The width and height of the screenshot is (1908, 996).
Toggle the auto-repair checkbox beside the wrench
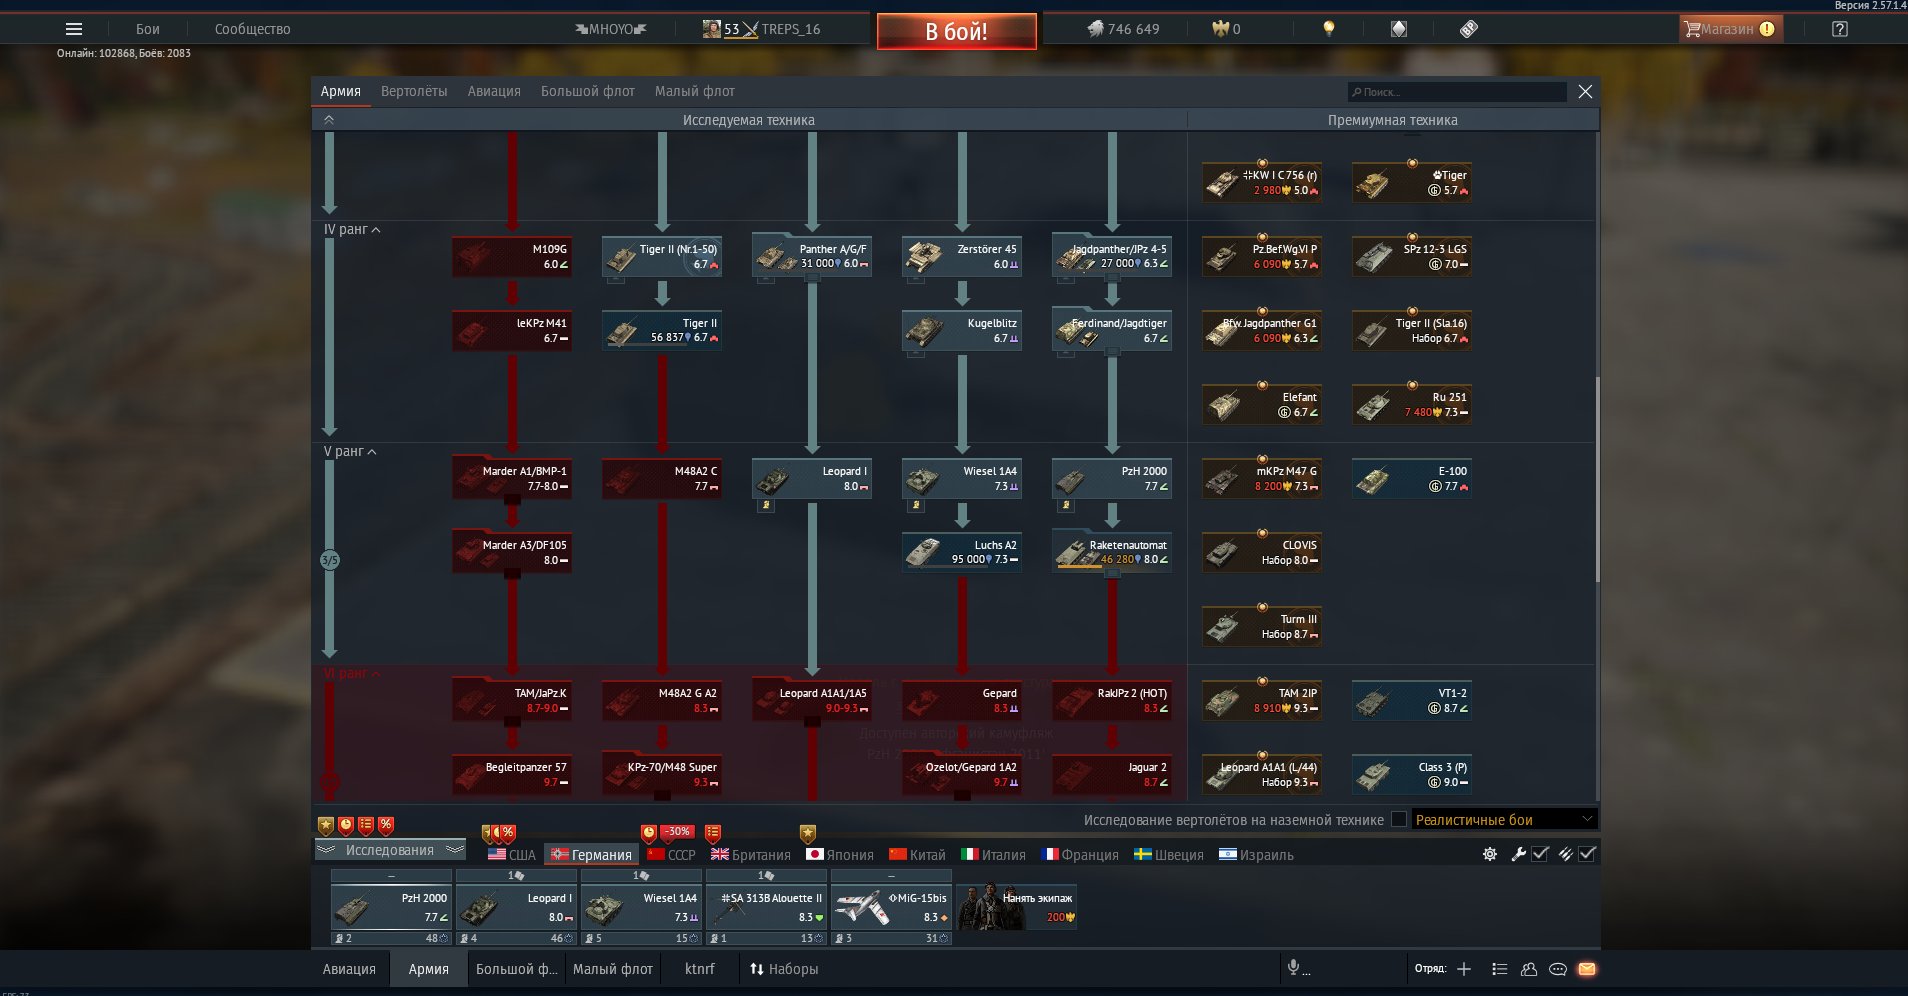(1541, 854)
